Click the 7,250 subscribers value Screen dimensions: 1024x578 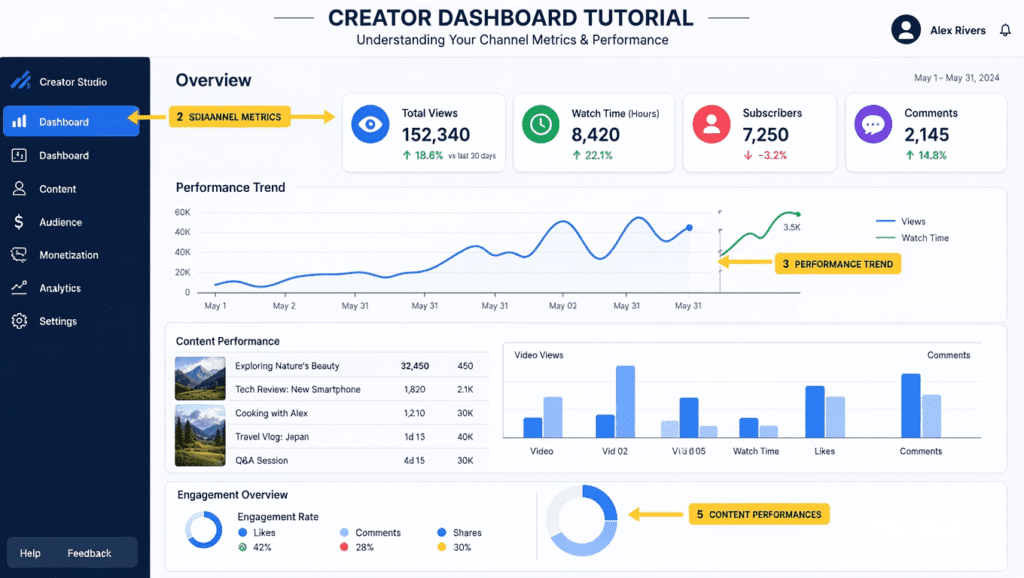pyautogui.click(x=765, y=135)
